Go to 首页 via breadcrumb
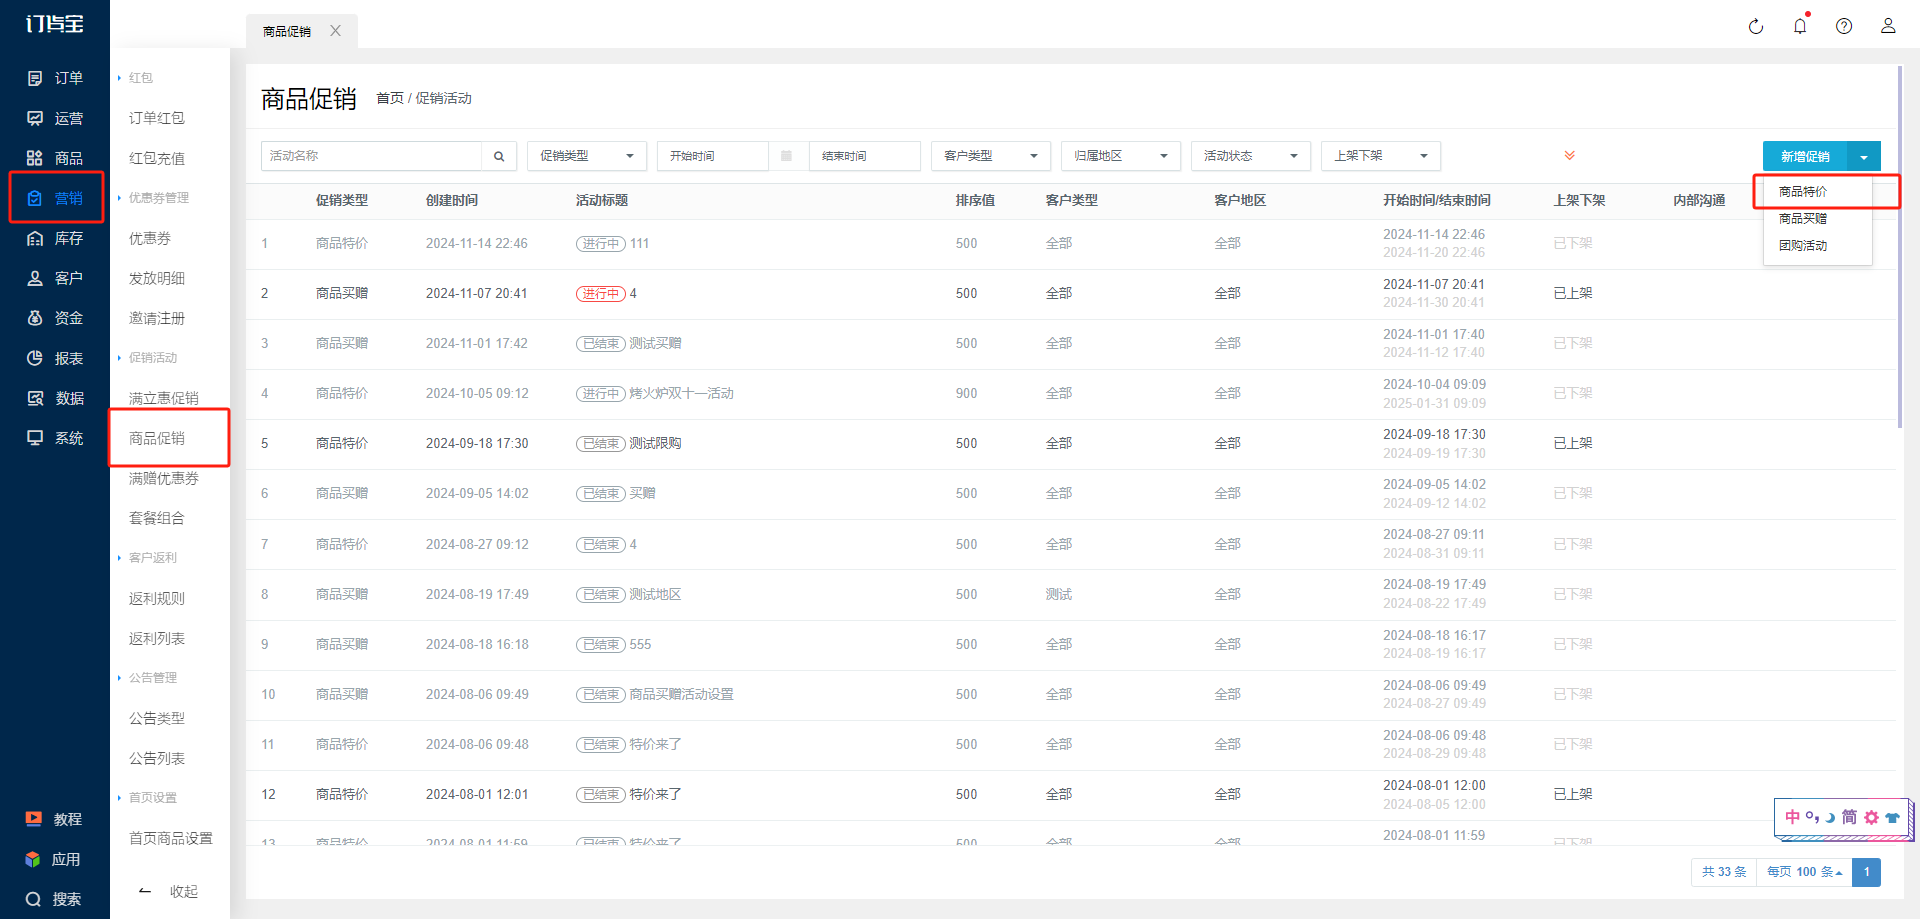 pyautogui.click(x=390, y=98)
